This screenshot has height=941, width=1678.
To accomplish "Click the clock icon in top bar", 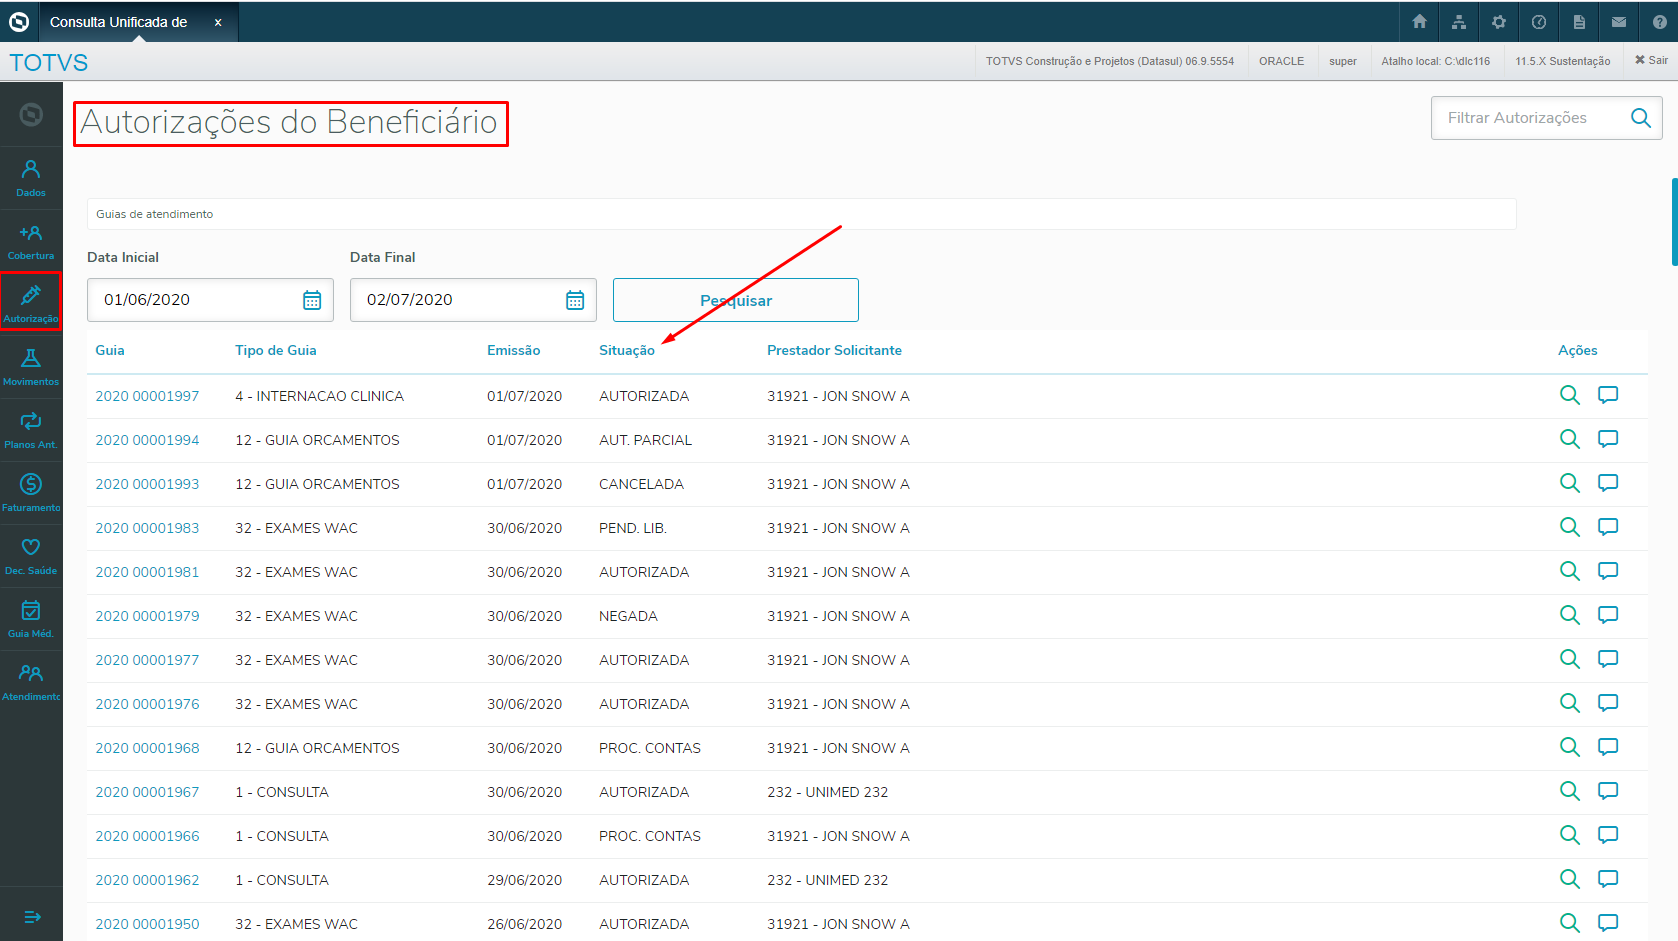I will coord(1539,21).
